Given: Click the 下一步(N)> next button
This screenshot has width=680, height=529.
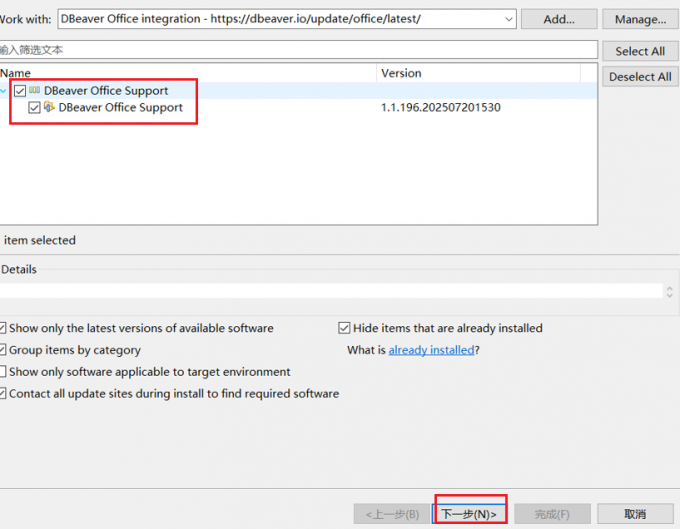Looking at the screenshot, I should [x=469, y=514].
